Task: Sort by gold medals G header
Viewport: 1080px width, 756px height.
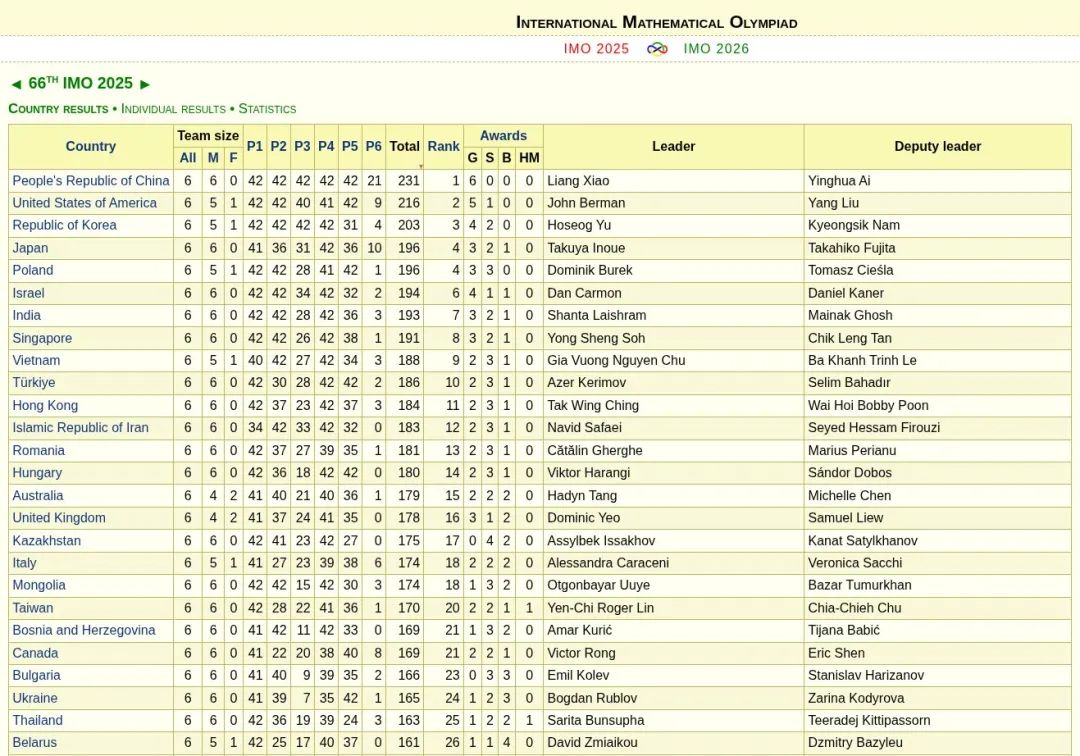Action: (472, 158)
